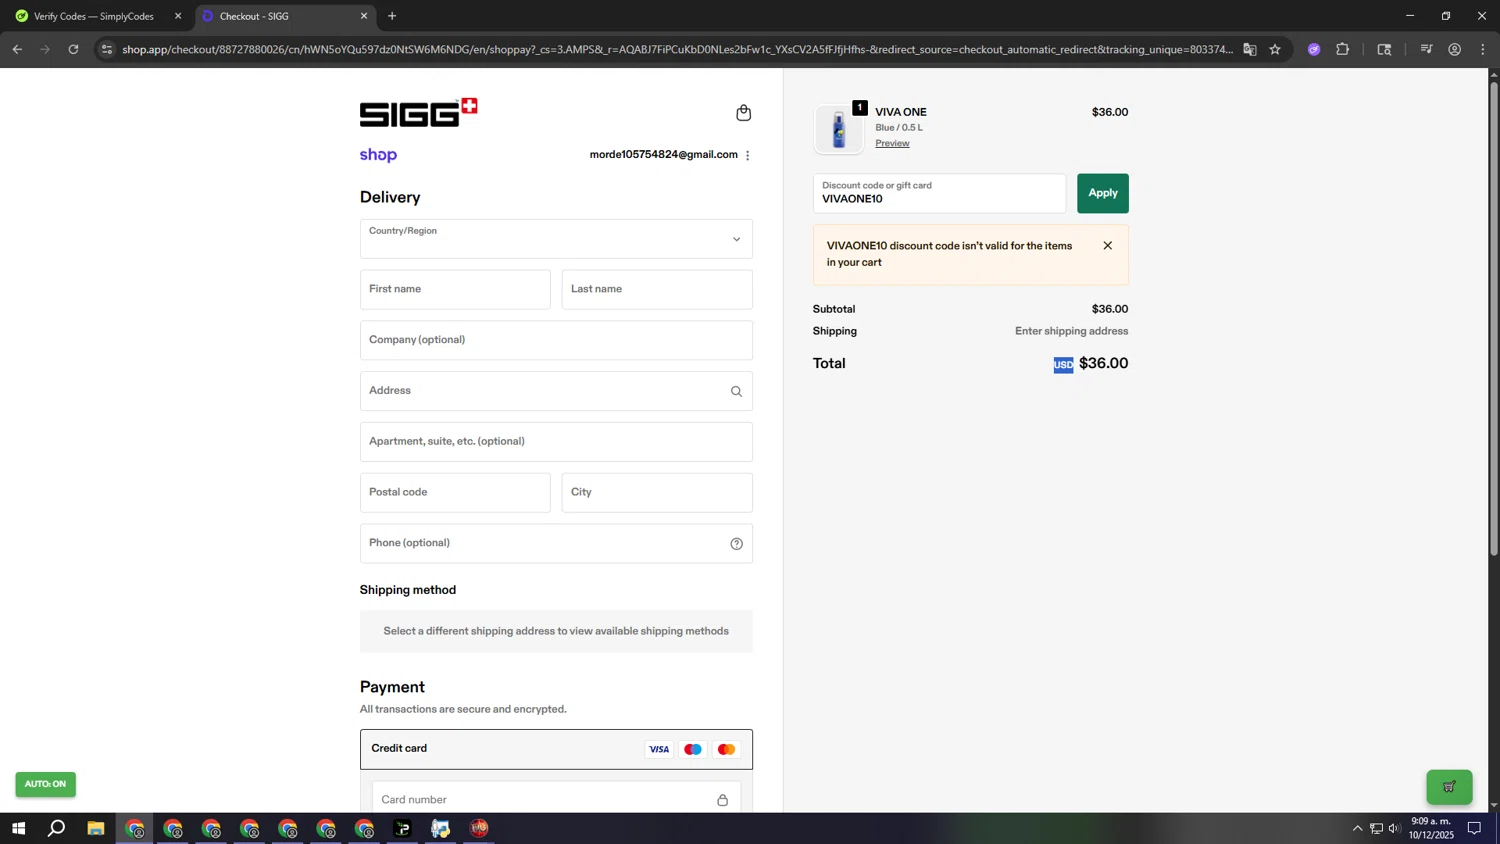Click the Last name field
This screenshot has height=844, width=1500.
657,289
